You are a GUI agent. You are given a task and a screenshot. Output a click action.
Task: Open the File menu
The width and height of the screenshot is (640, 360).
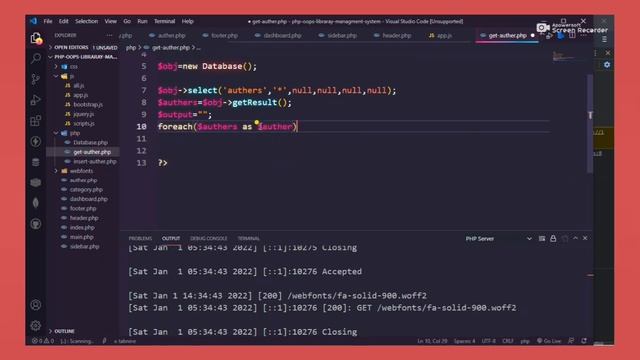[x=48, y=21]
